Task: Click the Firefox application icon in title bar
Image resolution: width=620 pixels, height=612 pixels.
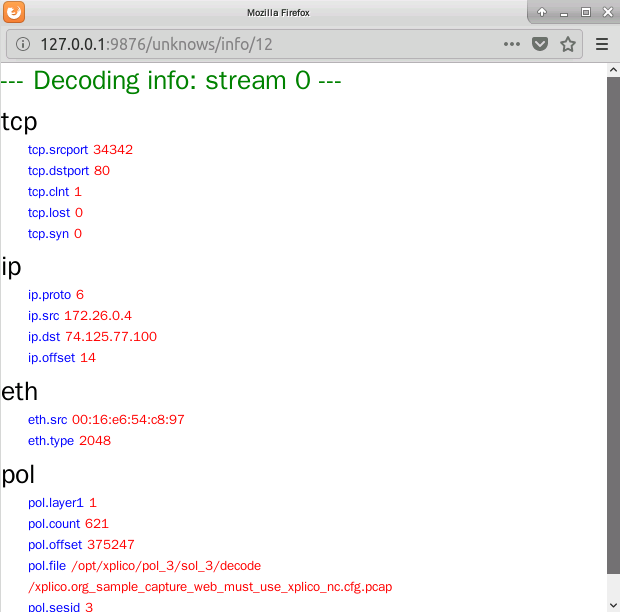Action: coord(14,12)
